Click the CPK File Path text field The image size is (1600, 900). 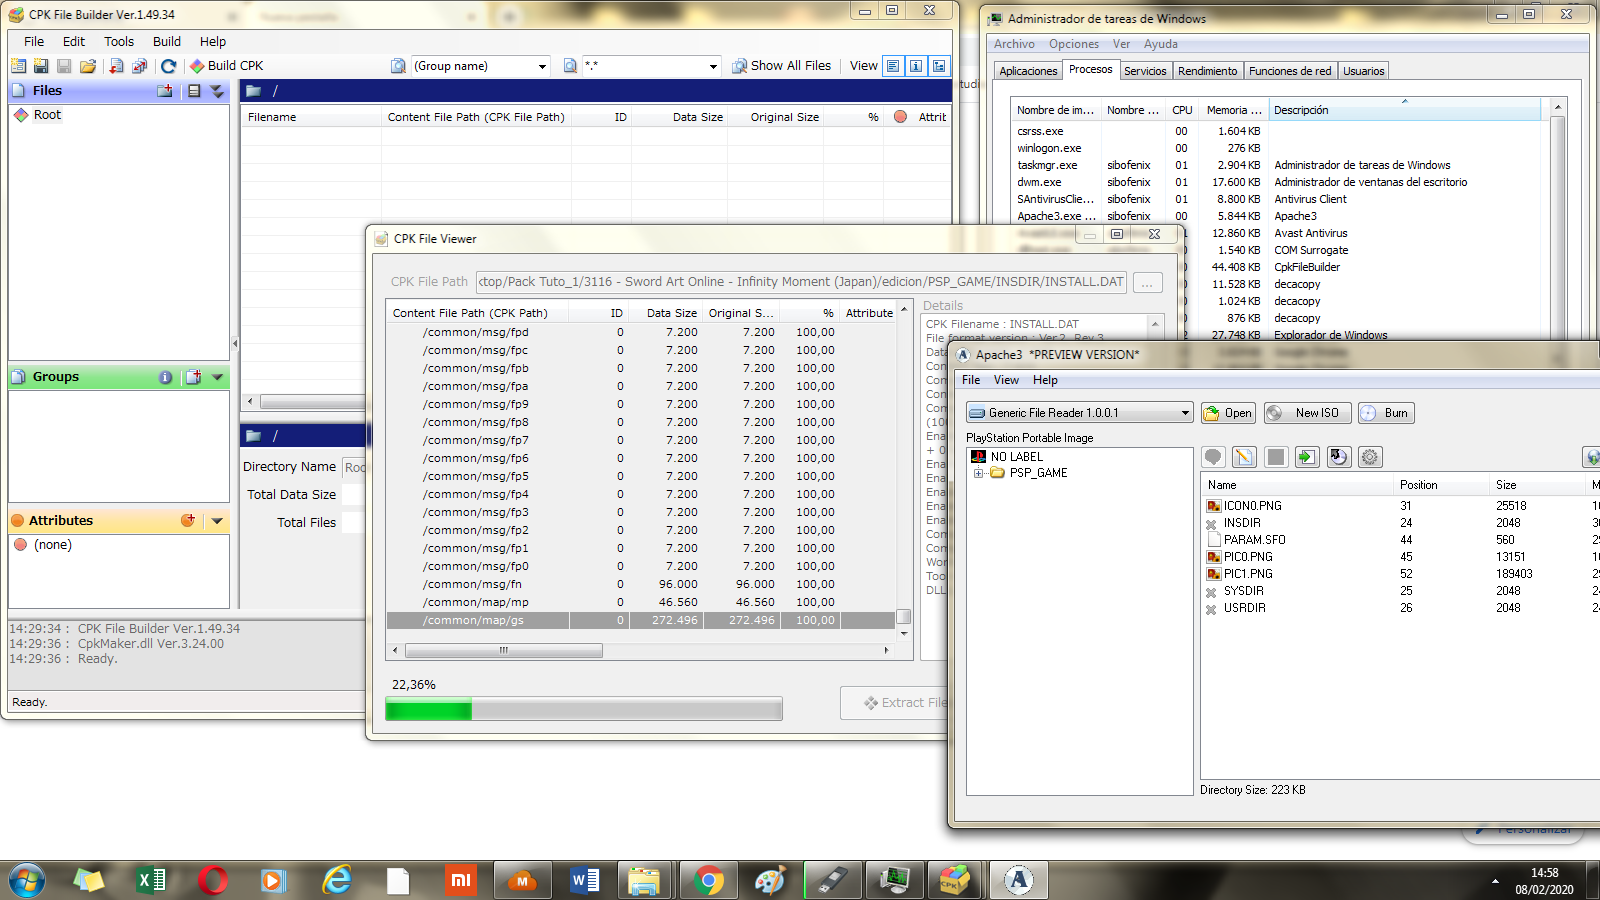click(x=801, y=282)
